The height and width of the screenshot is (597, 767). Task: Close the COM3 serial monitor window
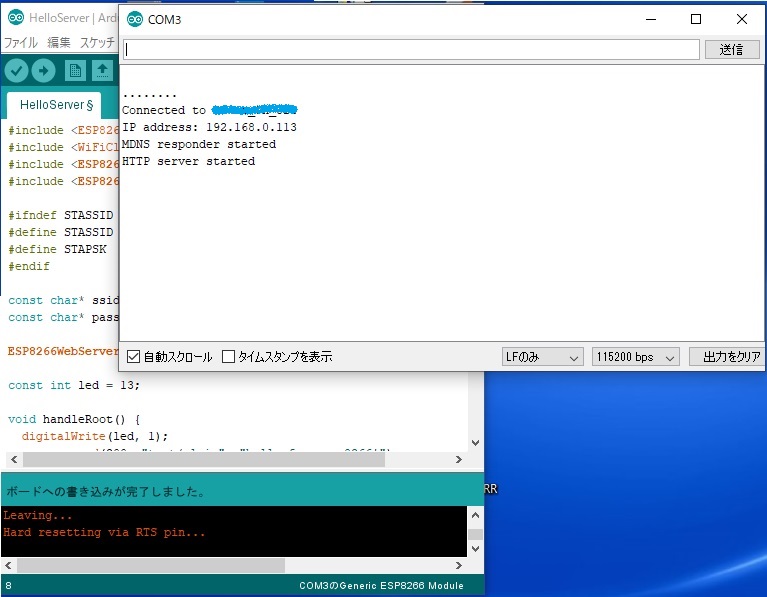coord(742,19)
